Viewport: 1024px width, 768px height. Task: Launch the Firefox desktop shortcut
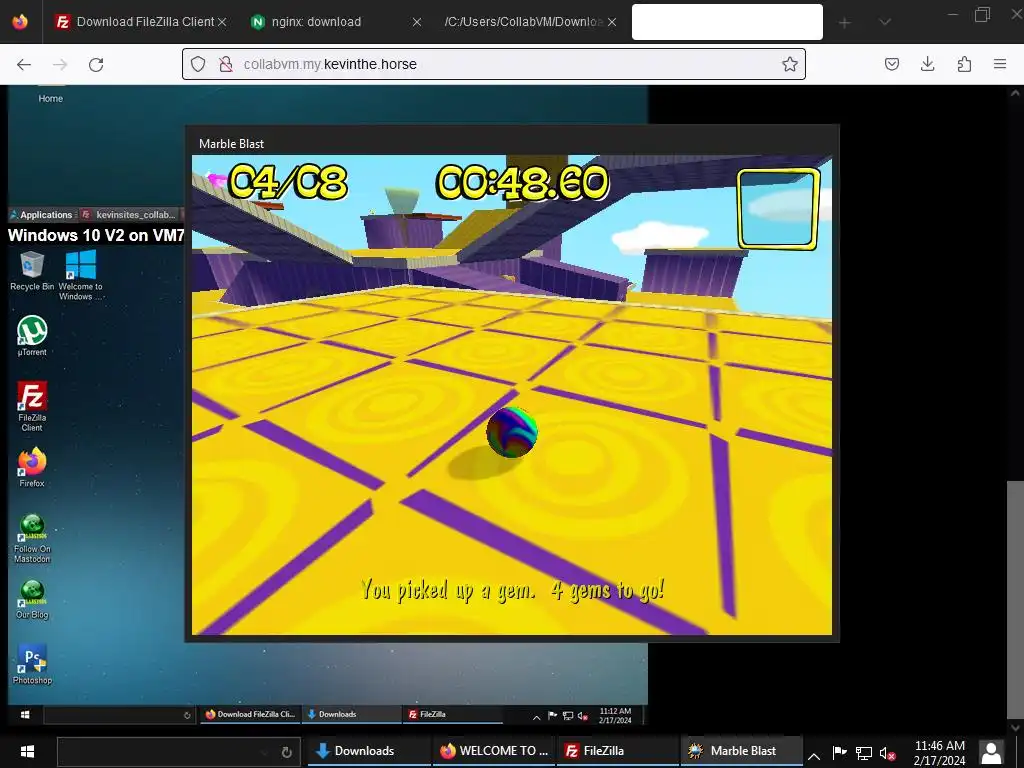point(32,468)
